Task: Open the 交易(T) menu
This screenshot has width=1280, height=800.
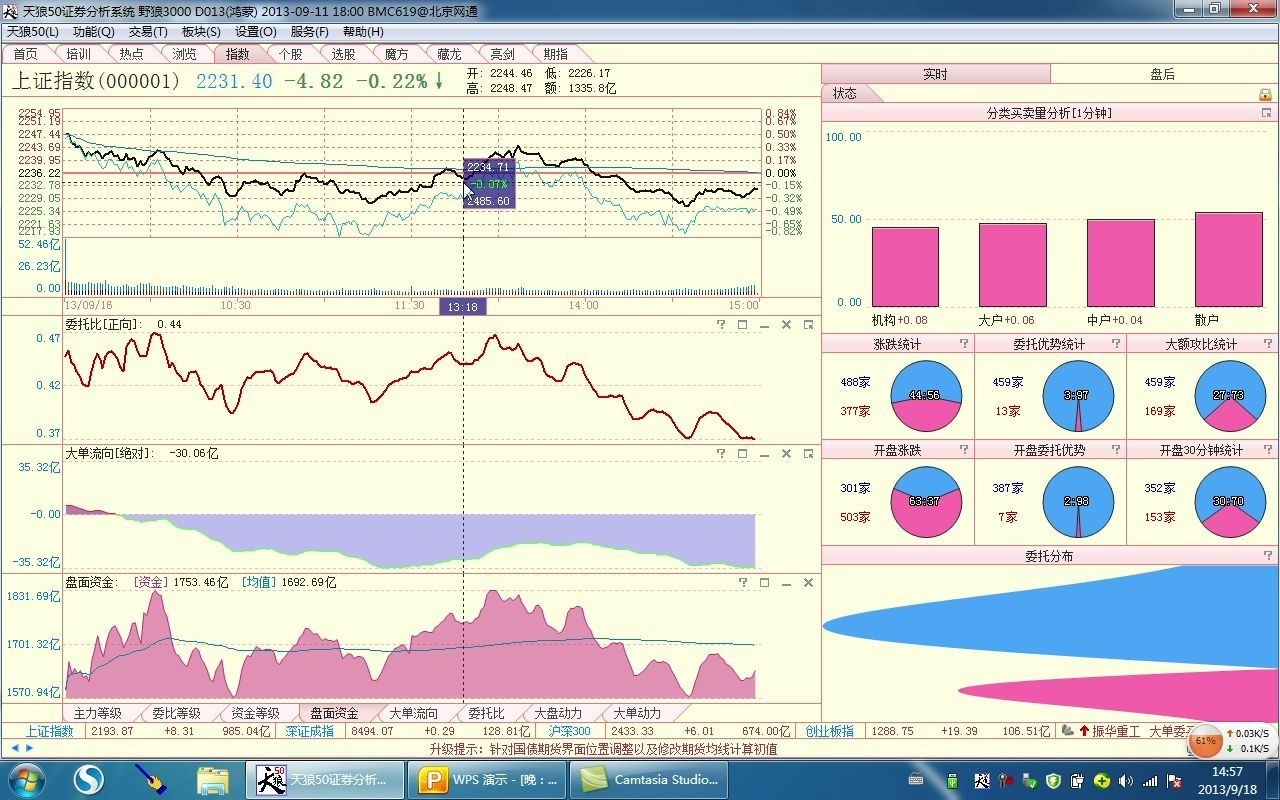Action: click(x=148, y=32)
